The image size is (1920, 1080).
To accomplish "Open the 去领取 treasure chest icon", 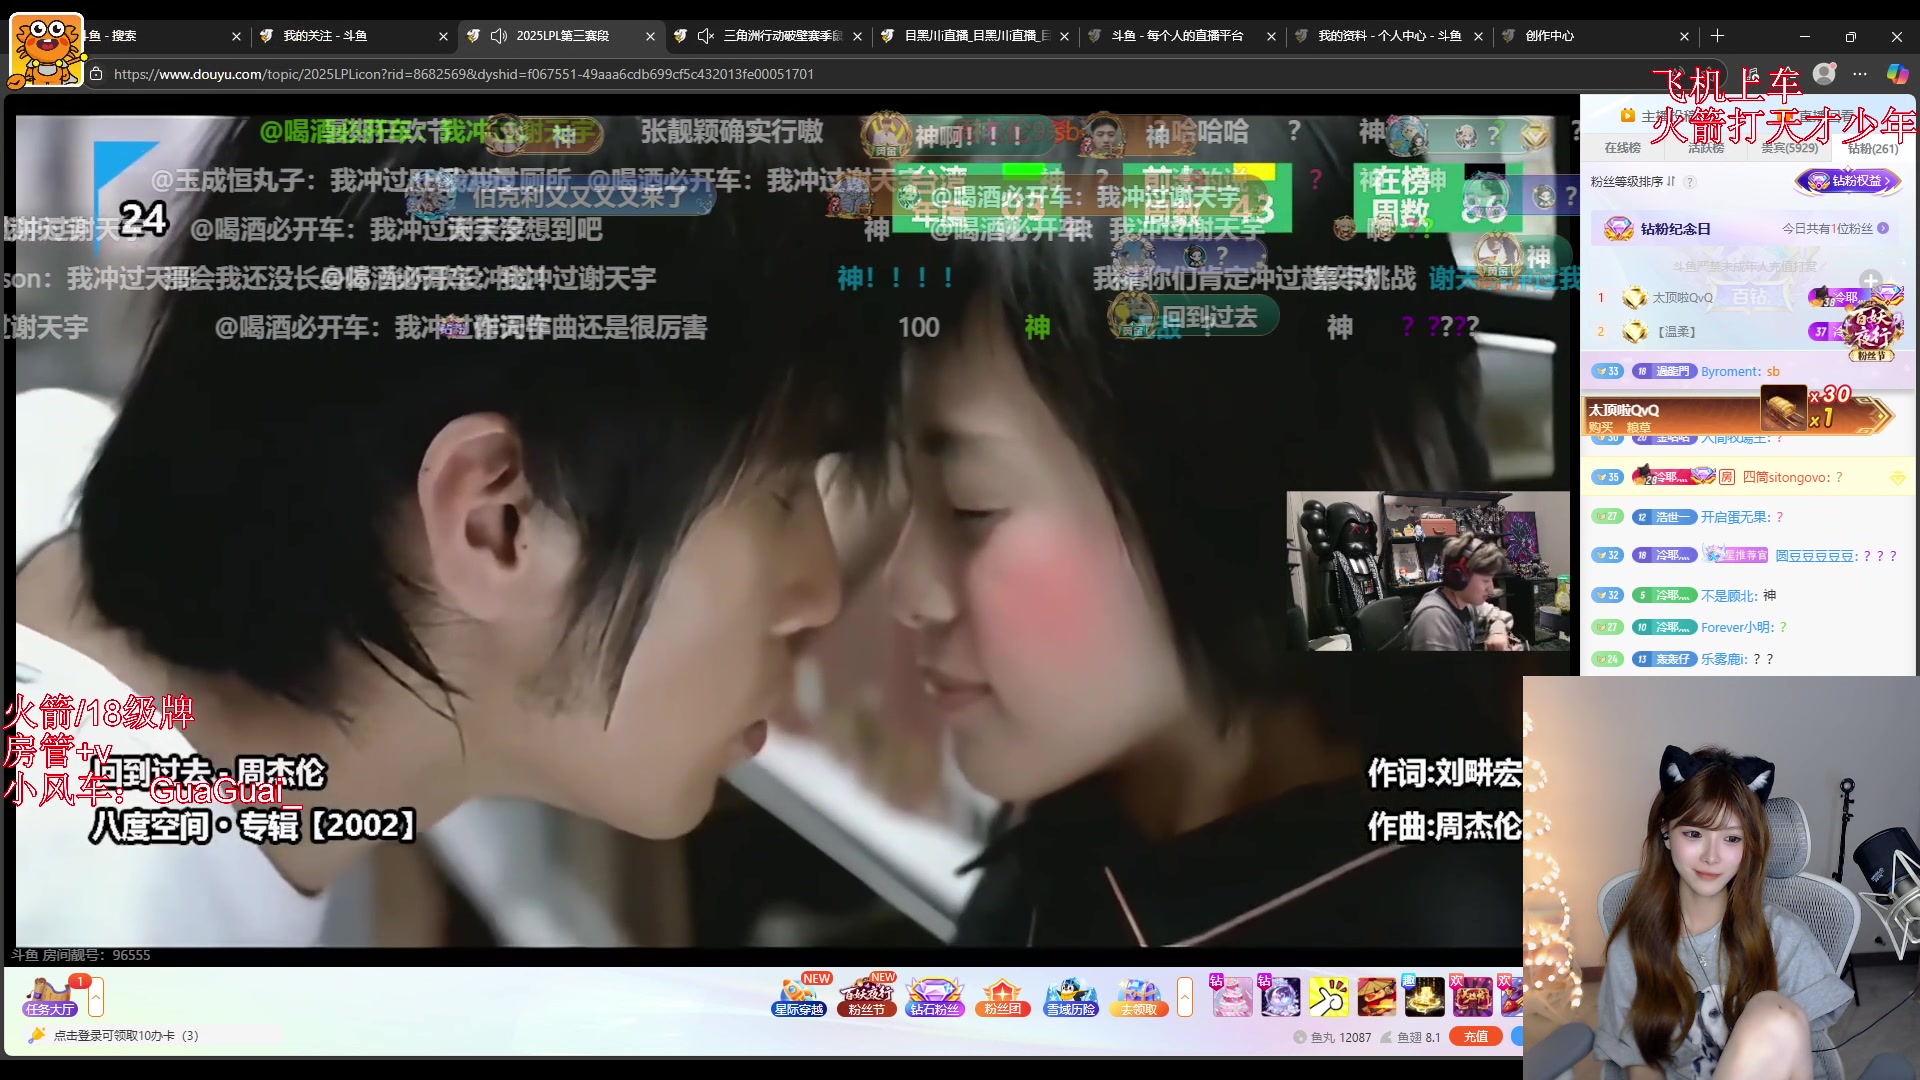I will click(x=1138, y=996).
